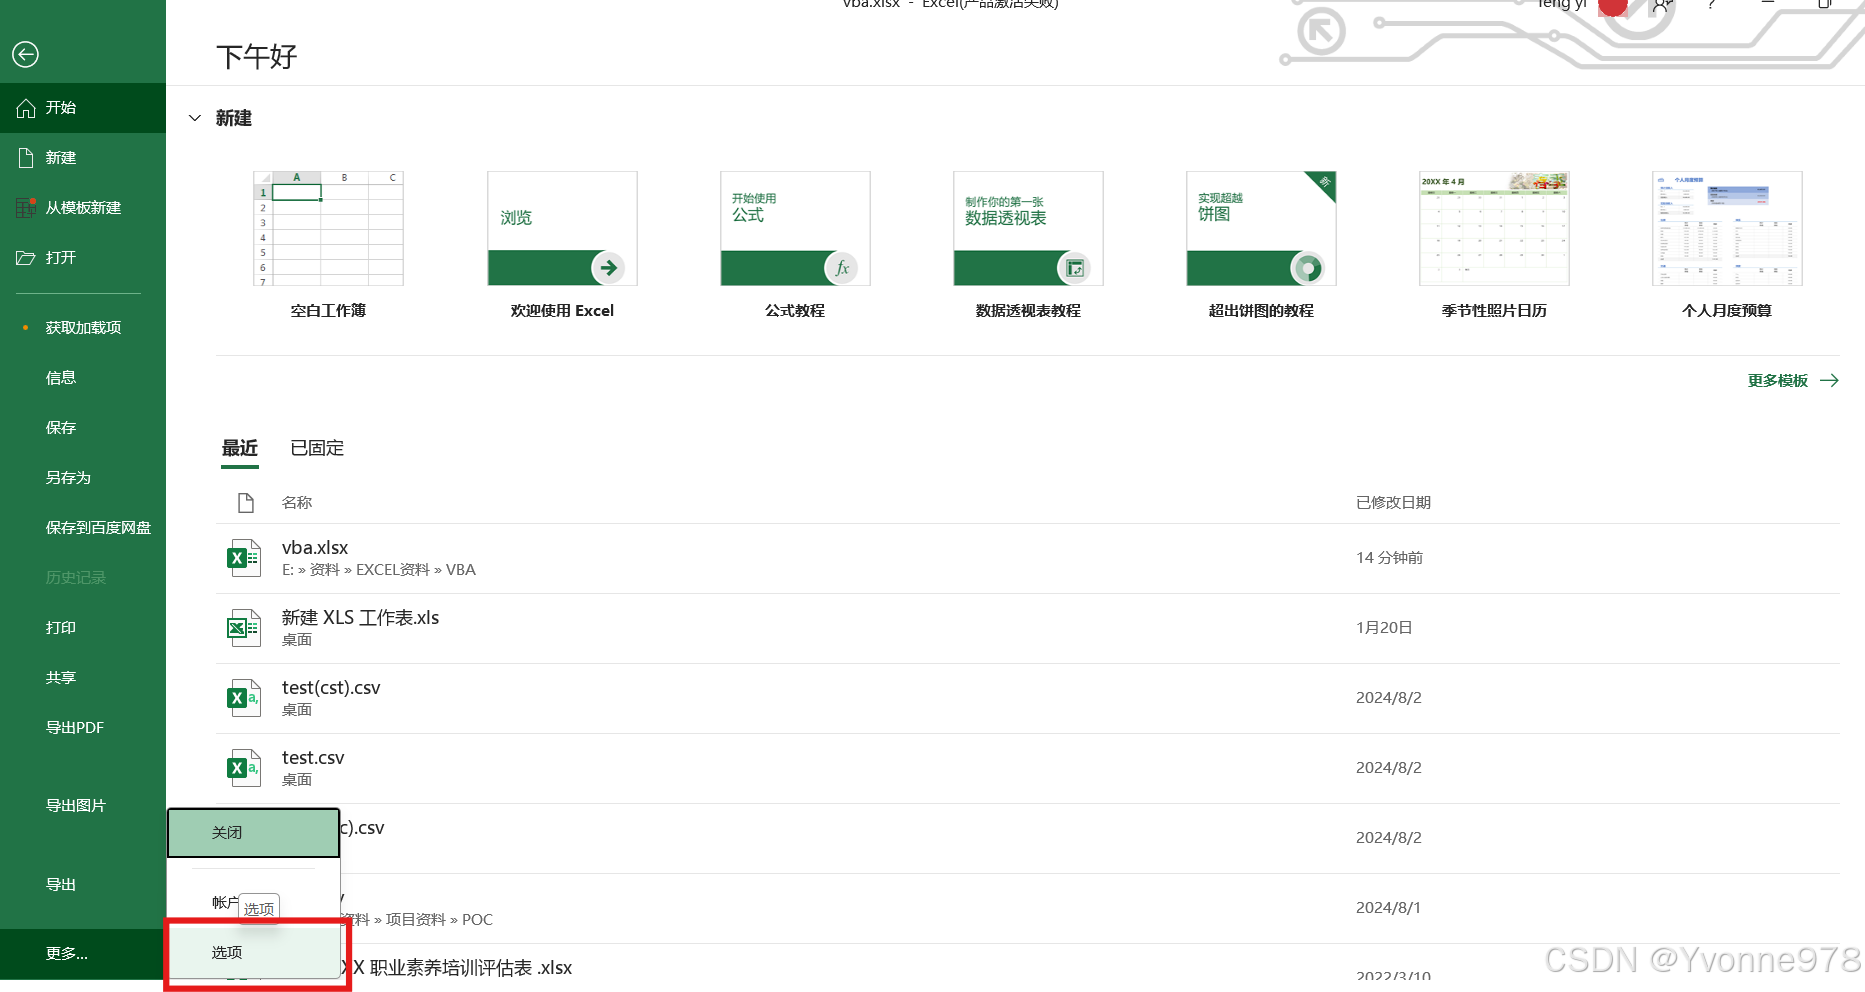
Task: Choose 选项 in the popup menu
Action: [256, 953]
